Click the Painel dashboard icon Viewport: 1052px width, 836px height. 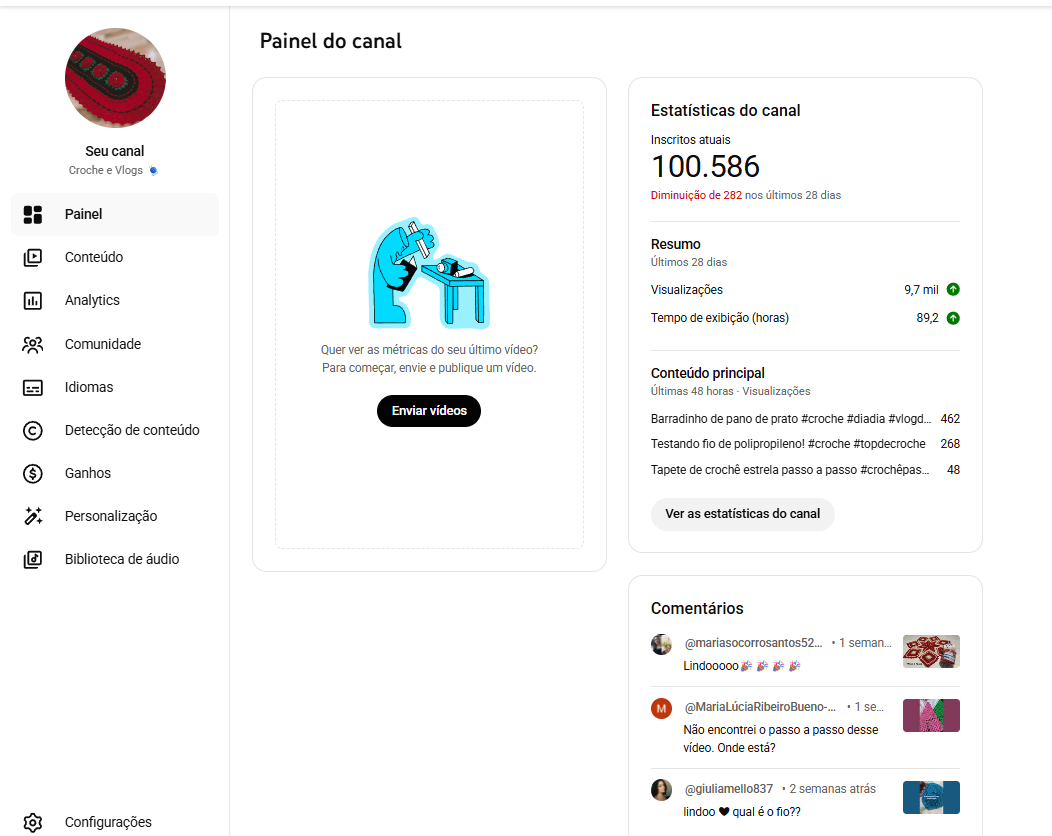point(33,214)
